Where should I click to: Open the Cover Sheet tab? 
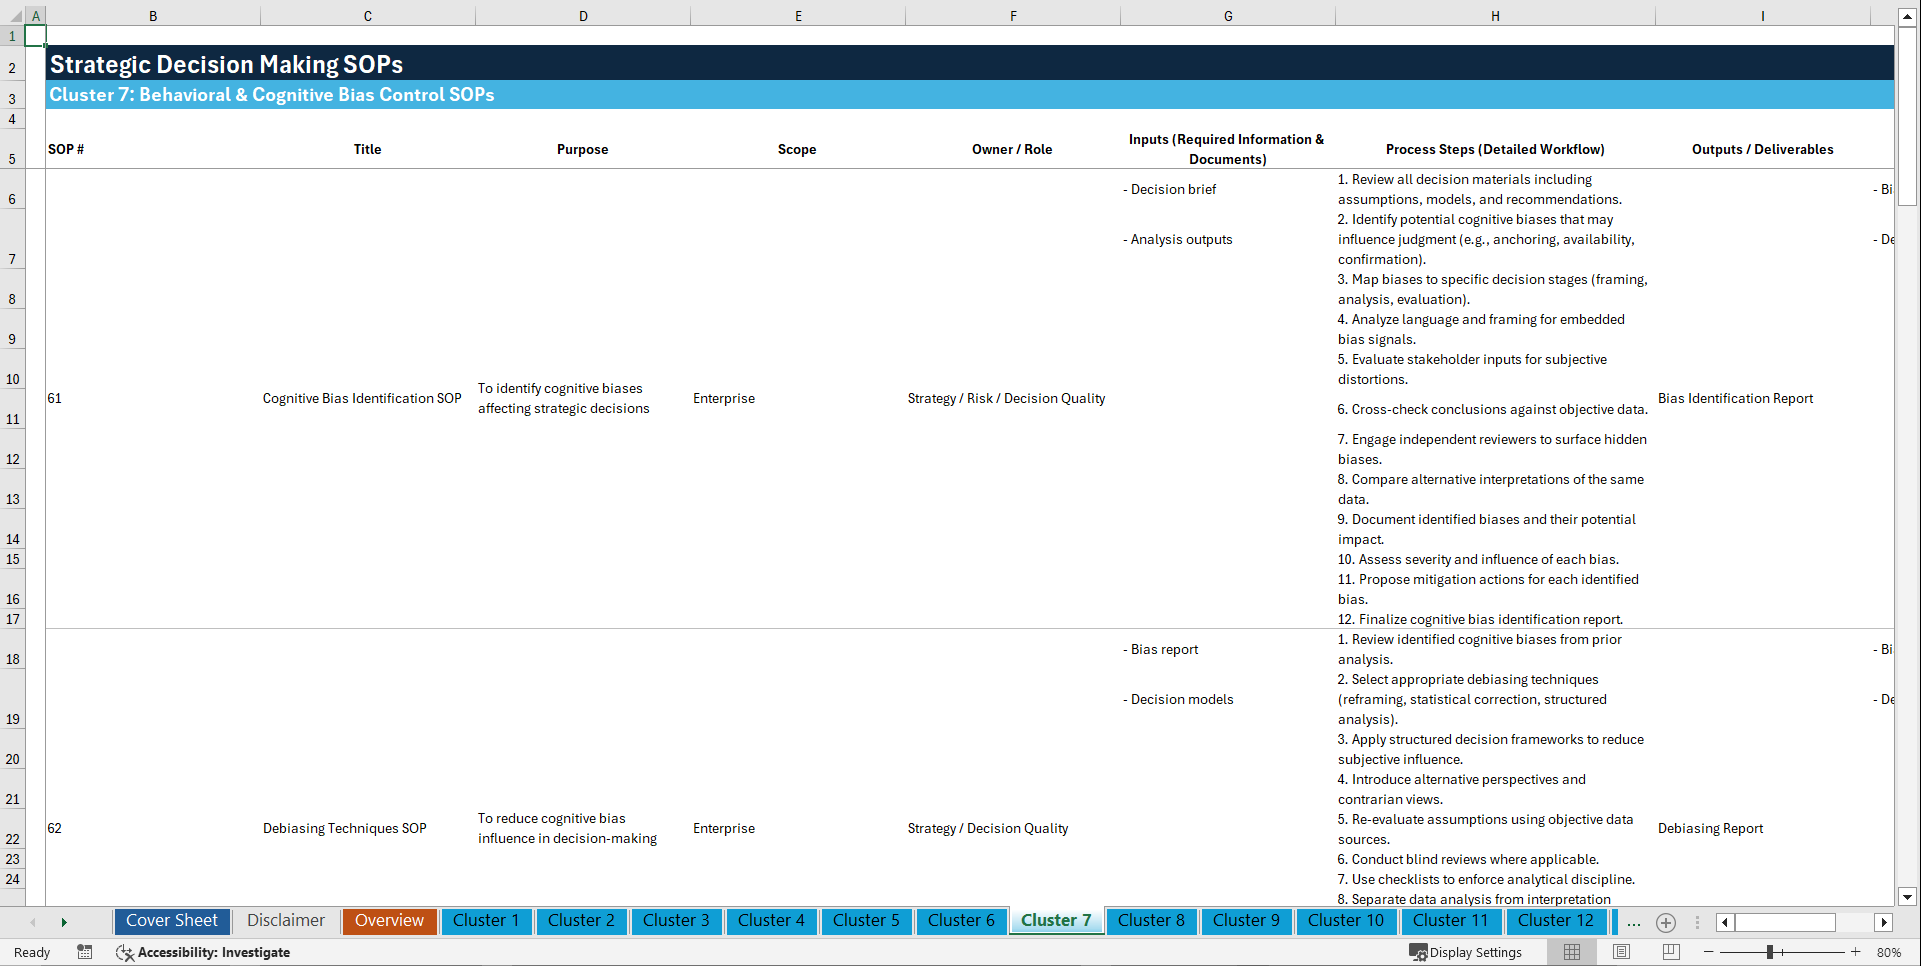(171, 921)
